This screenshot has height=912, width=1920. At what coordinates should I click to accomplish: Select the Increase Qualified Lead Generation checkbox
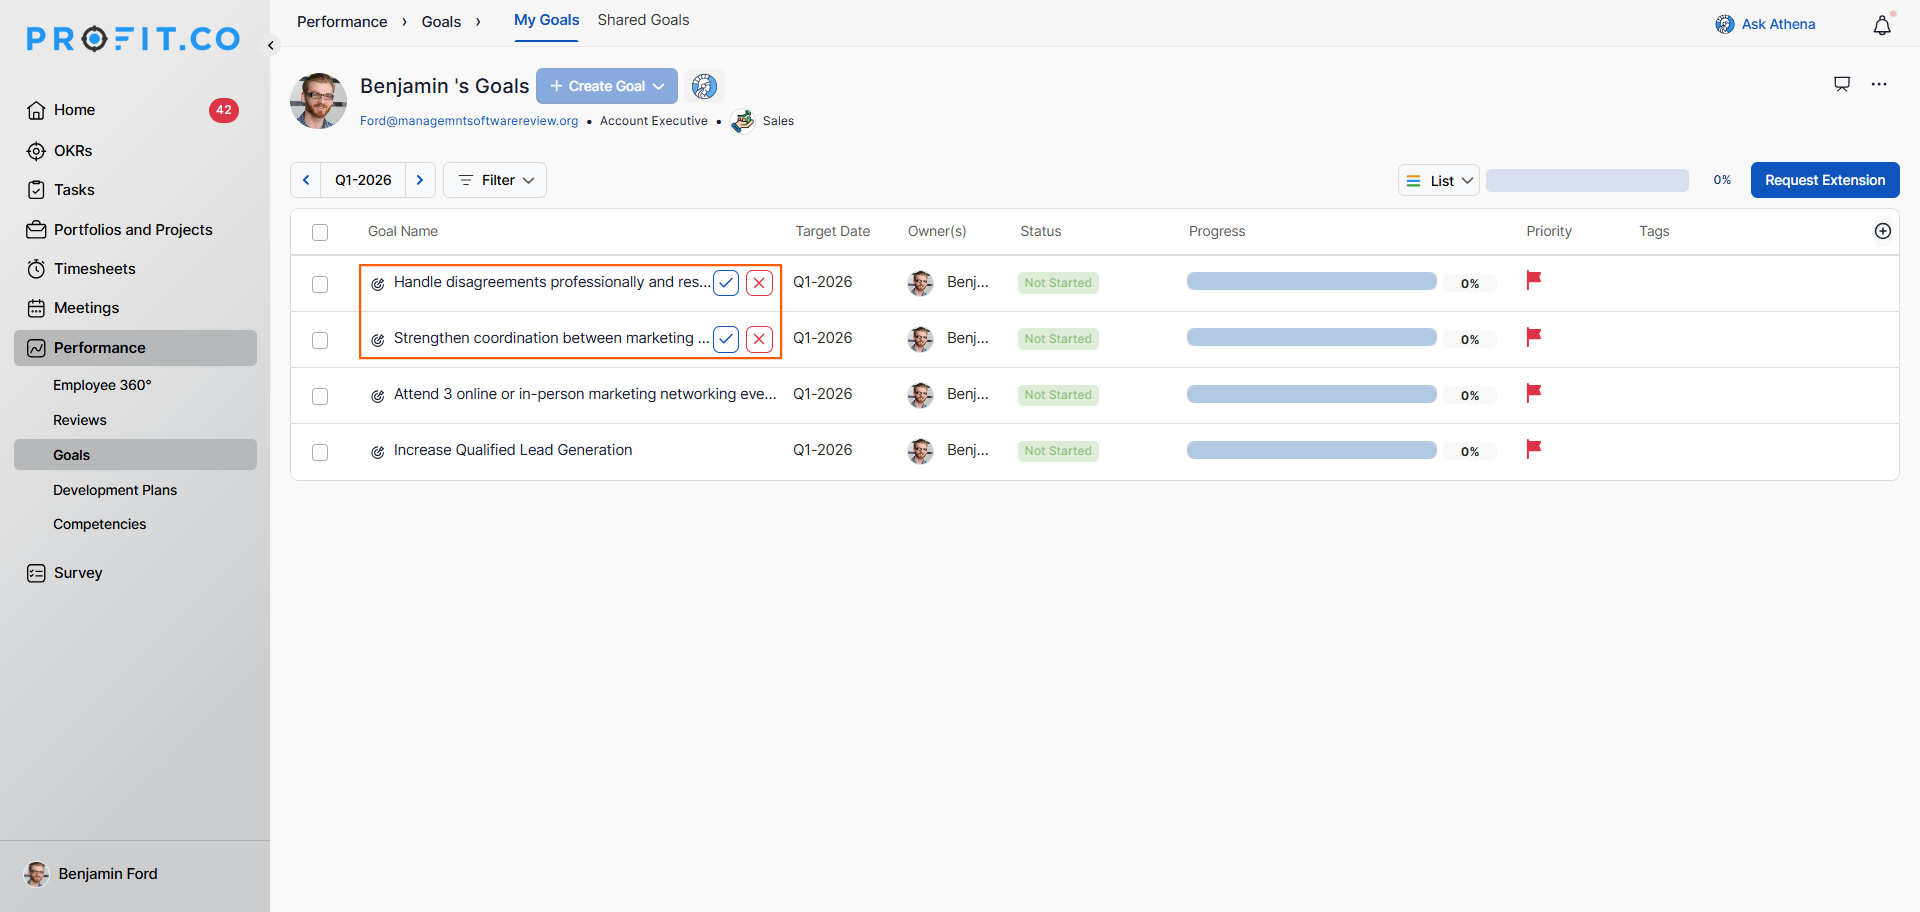[320, 452]
